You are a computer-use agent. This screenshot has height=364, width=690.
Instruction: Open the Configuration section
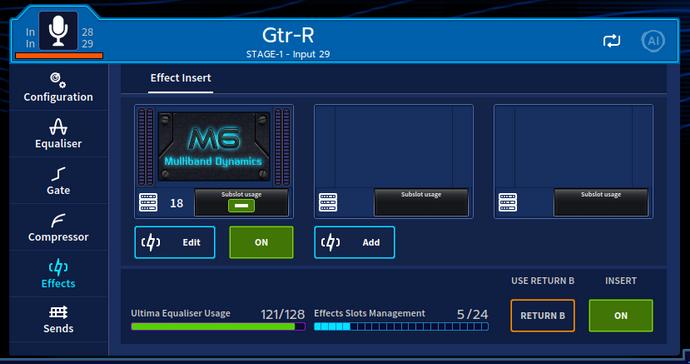(x=58, y=88)
